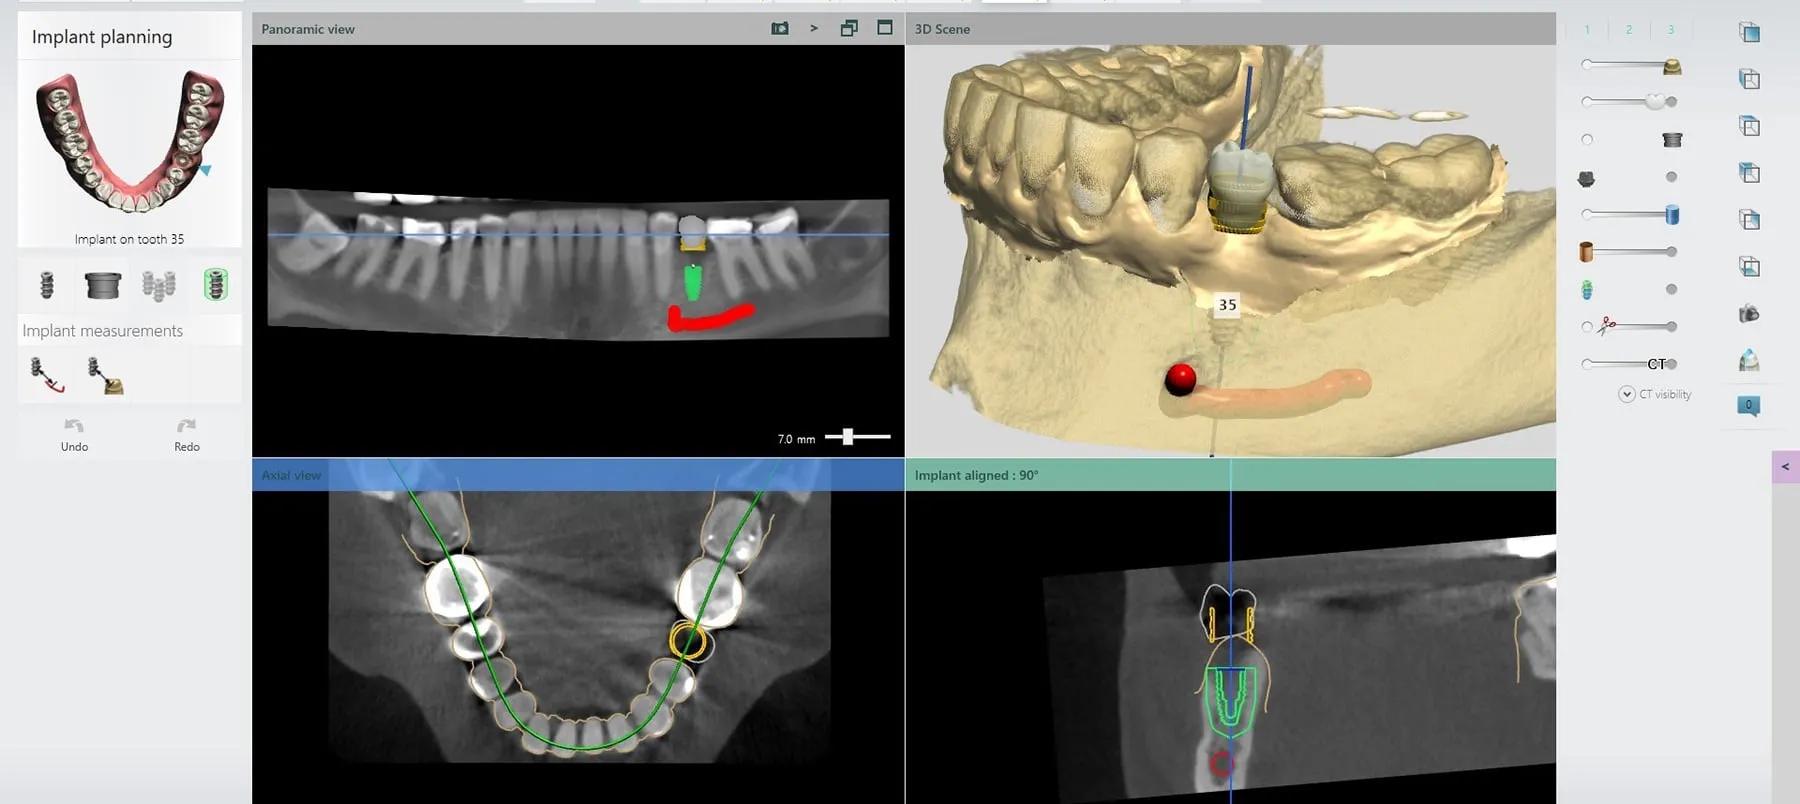1800x804 pixels.
Task: Collapse side panel with the purple < arrow
Action: pos(1785,467)
